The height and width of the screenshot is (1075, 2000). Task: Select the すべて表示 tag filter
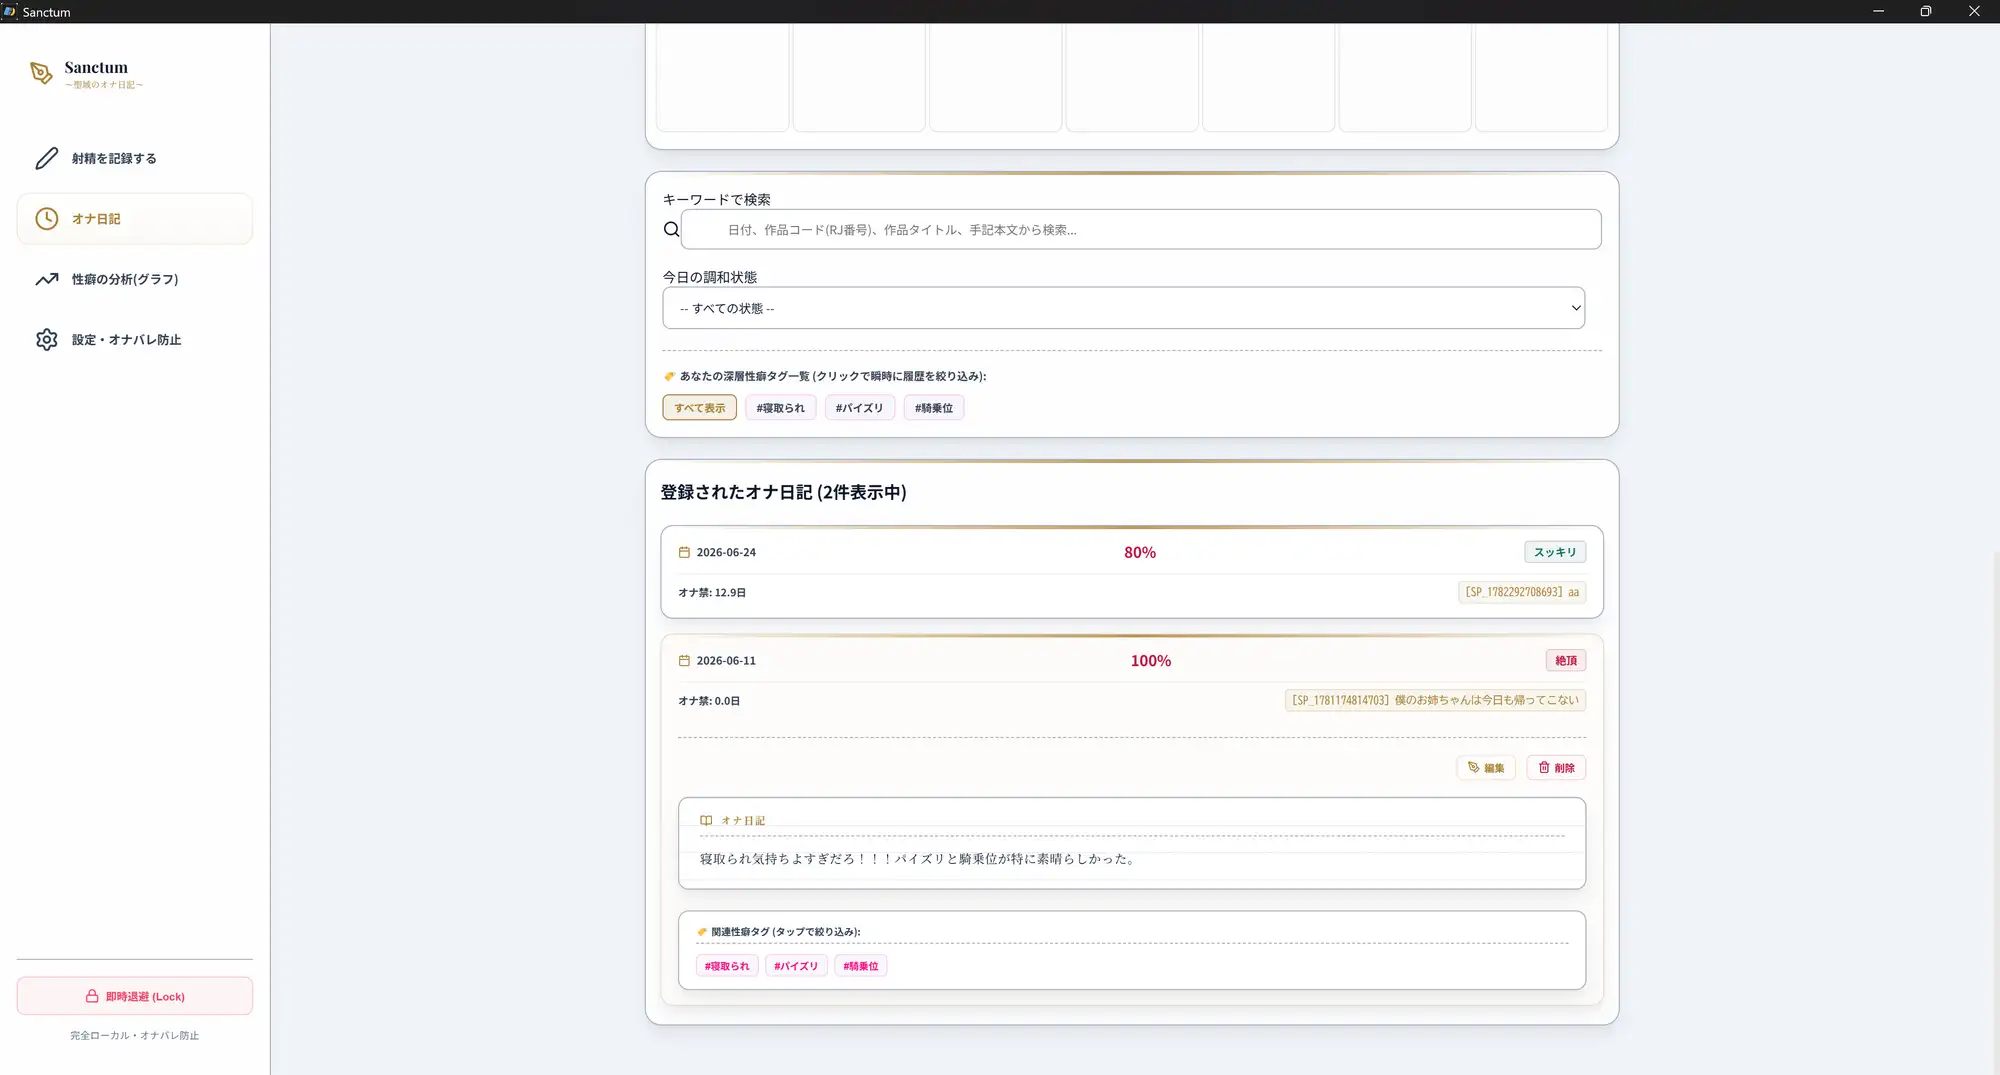click(x=699, y=407)
